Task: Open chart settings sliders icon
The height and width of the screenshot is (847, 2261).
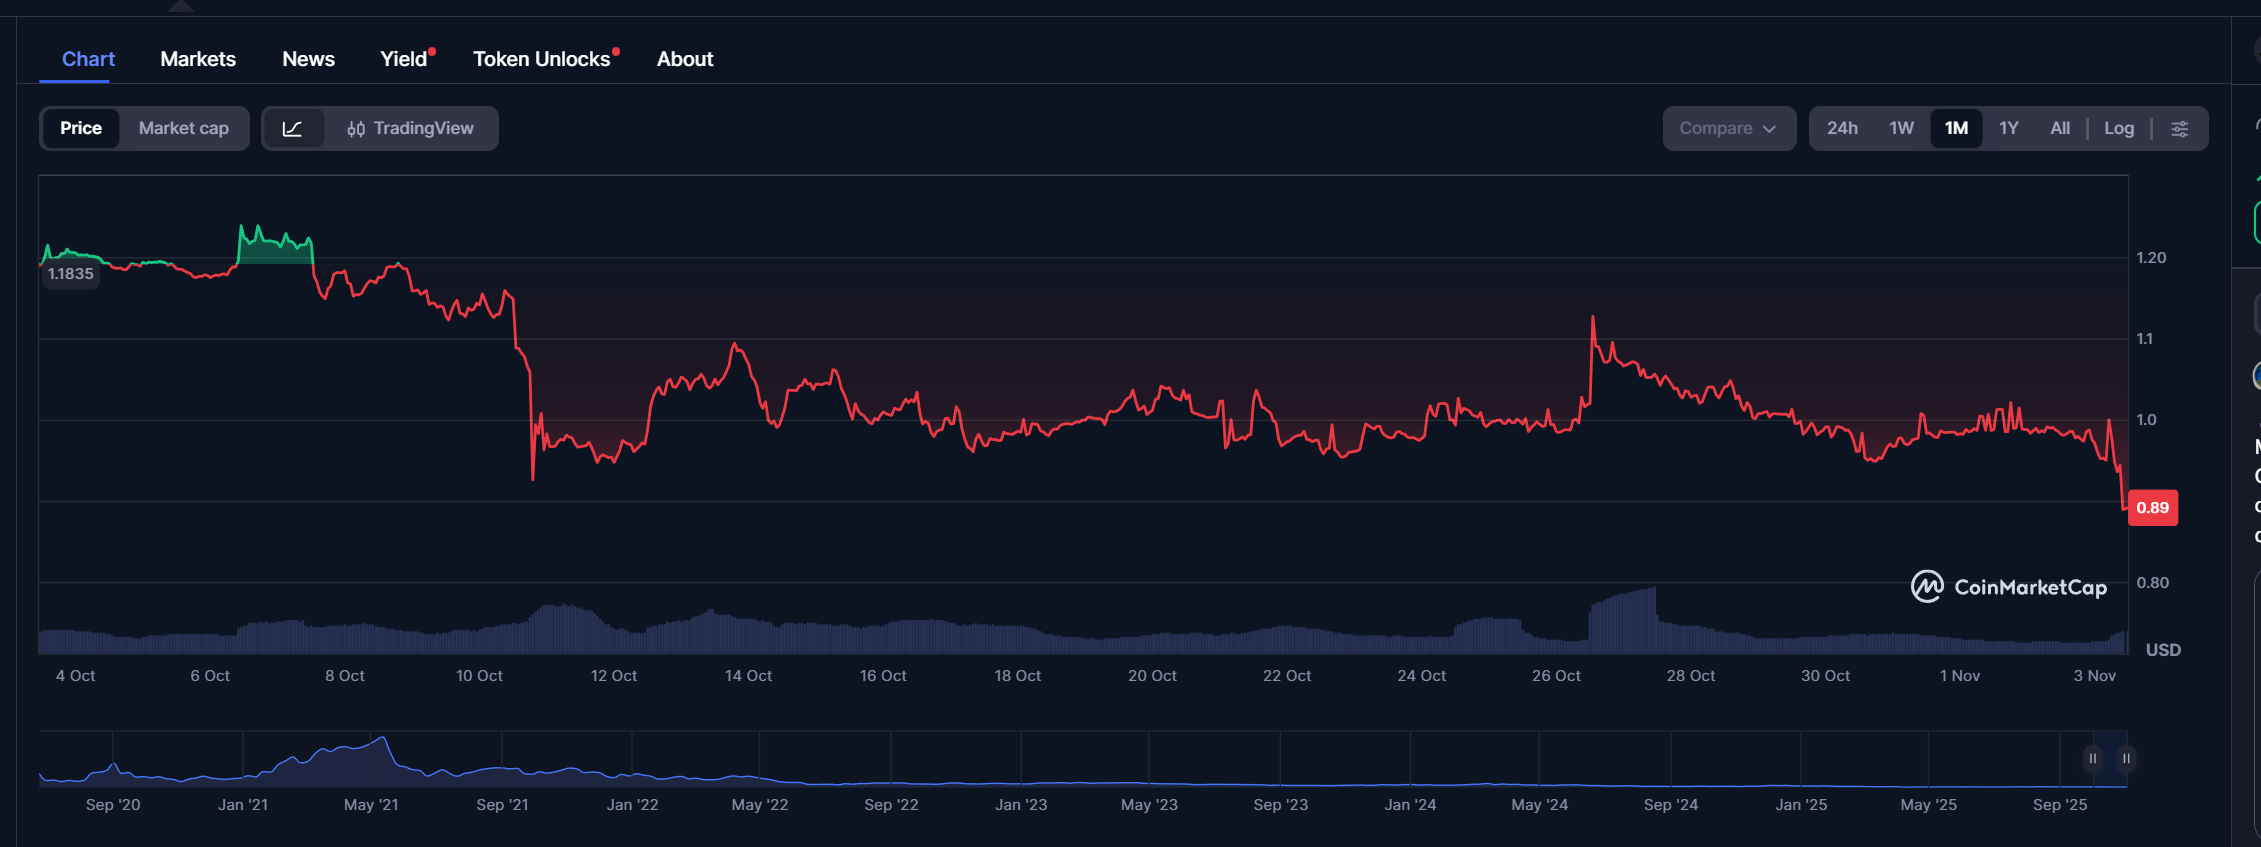Action: point(2180,129)
